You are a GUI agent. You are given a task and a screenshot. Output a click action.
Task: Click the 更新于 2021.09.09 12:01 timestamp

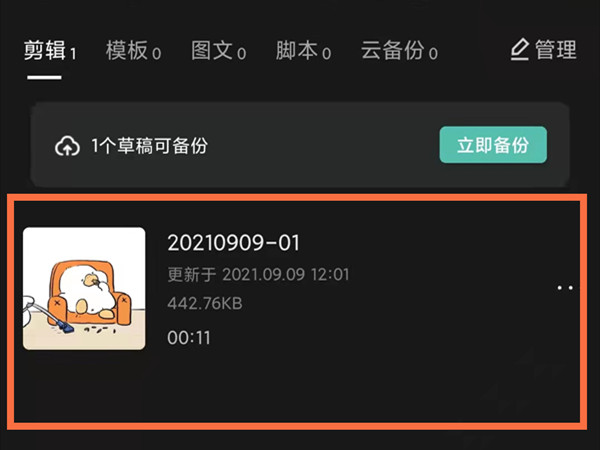pyautogui.click(x=258, y=275)
